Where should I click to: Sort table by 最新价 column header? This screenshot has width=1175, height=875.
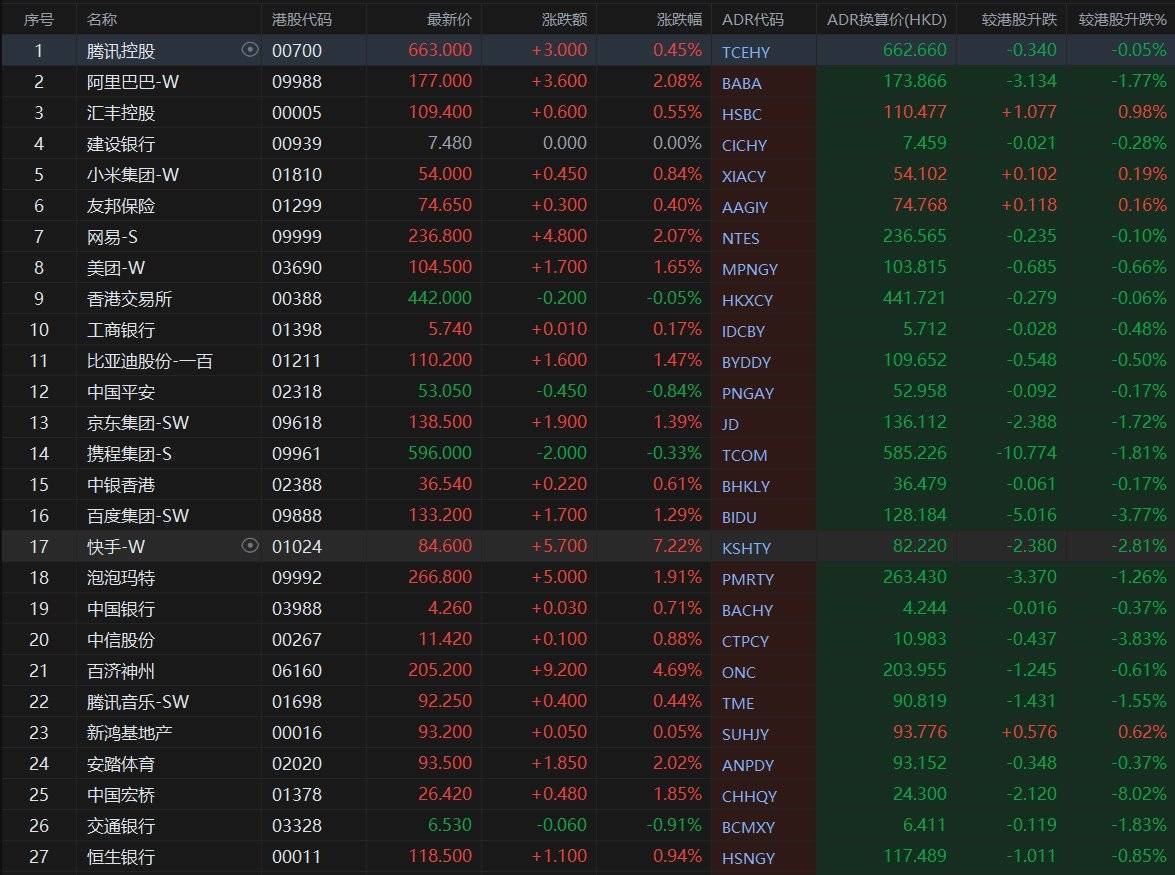click(x=449, y=19)
